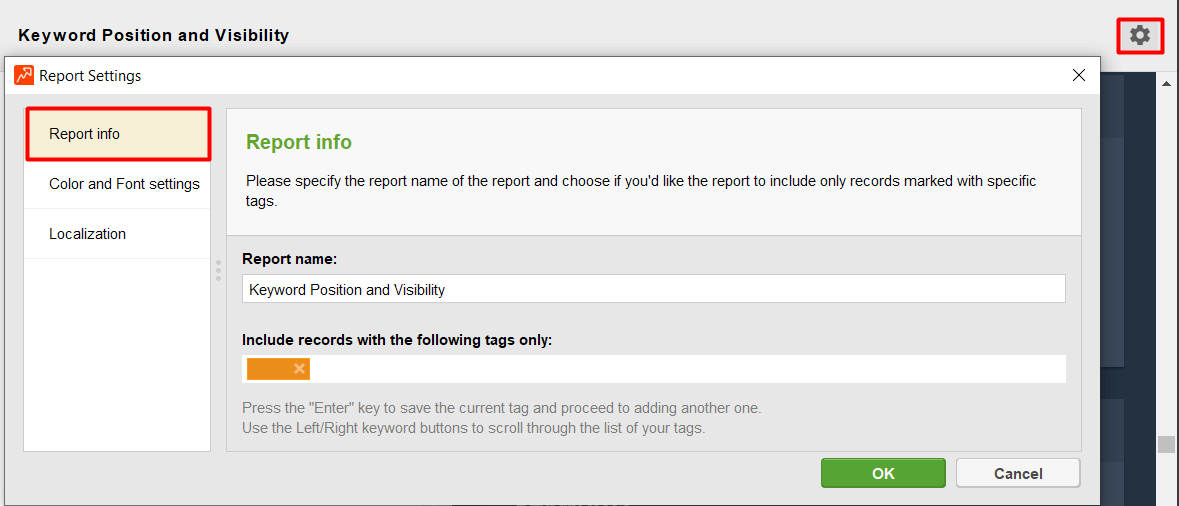Click scrollbar up arrow in background window

tap(1167, 83)
